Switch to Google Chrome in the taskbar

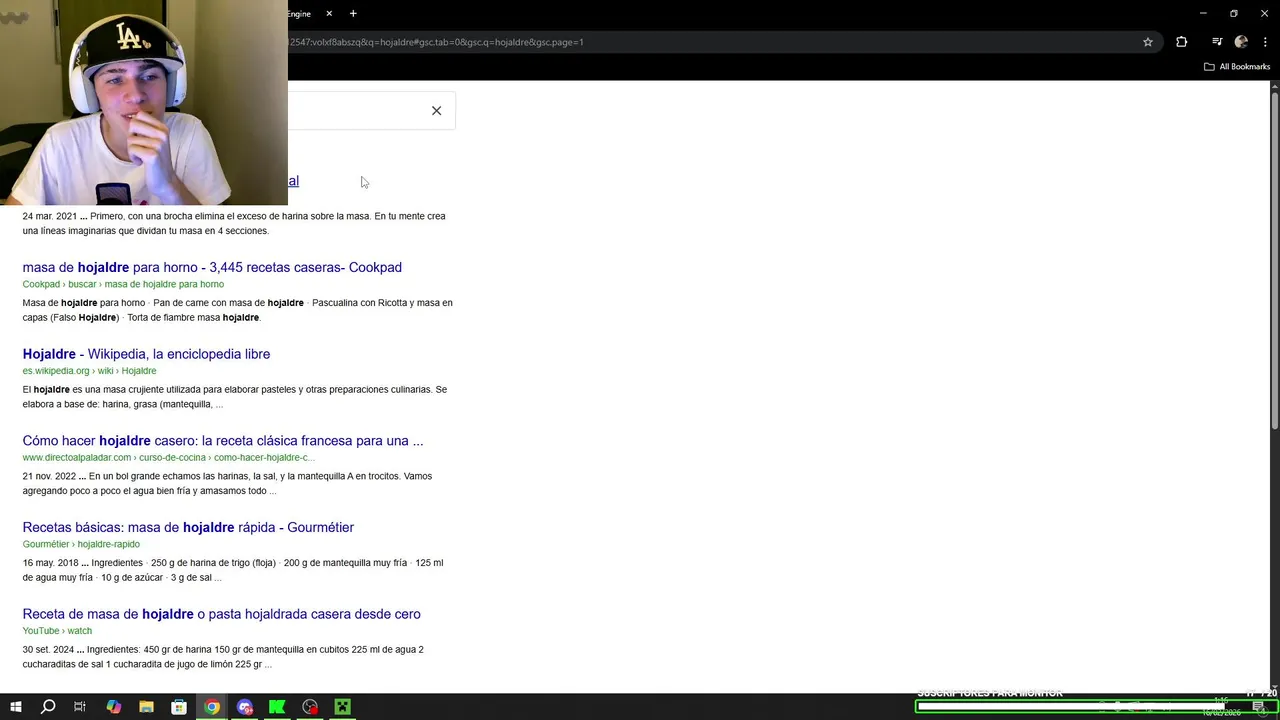212,707
